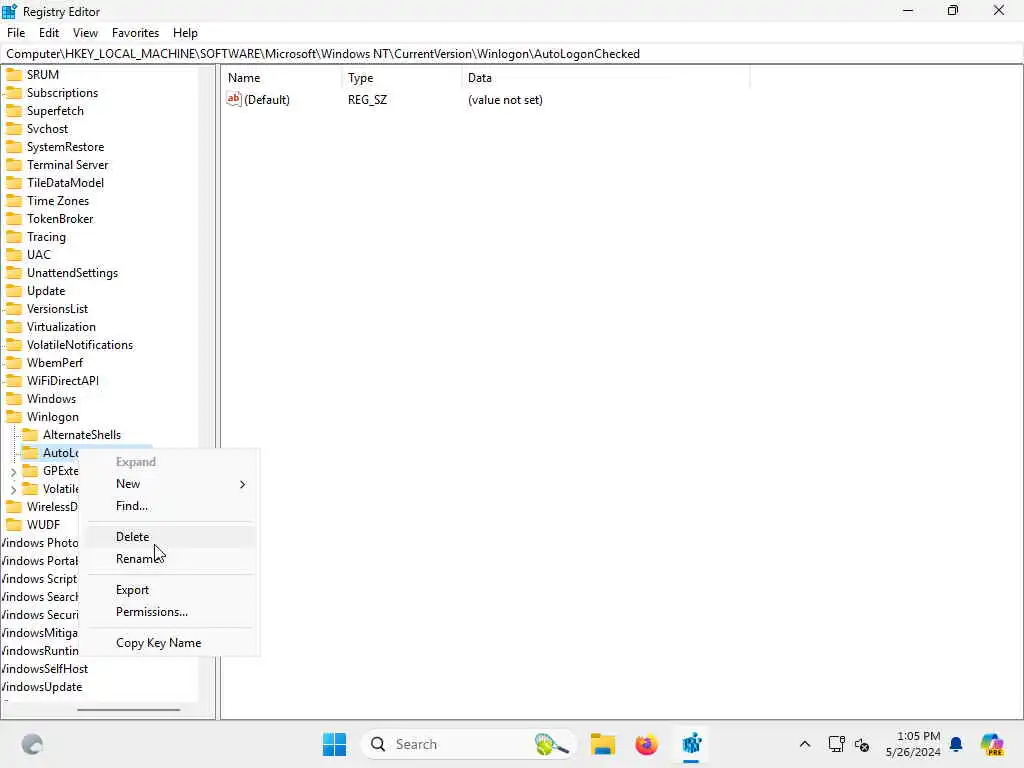Select the Update key in tree
Screen dimensions: 1024x768
(46, 291)
